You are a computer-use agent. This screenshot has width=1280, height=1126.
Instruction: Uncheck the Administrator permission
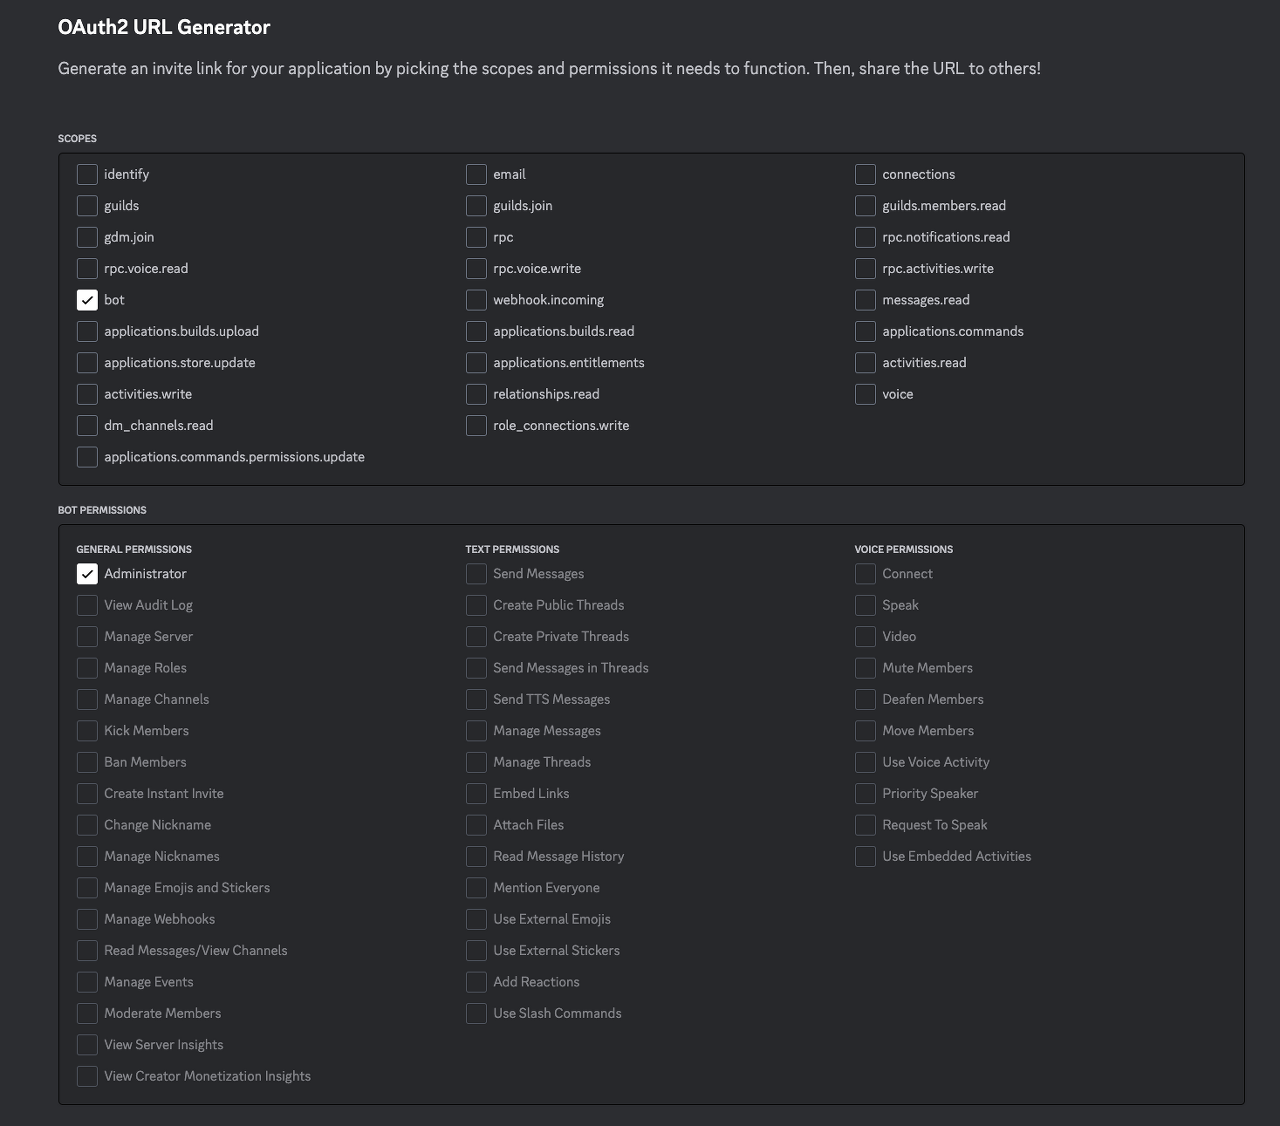click(x=87, y=574)
